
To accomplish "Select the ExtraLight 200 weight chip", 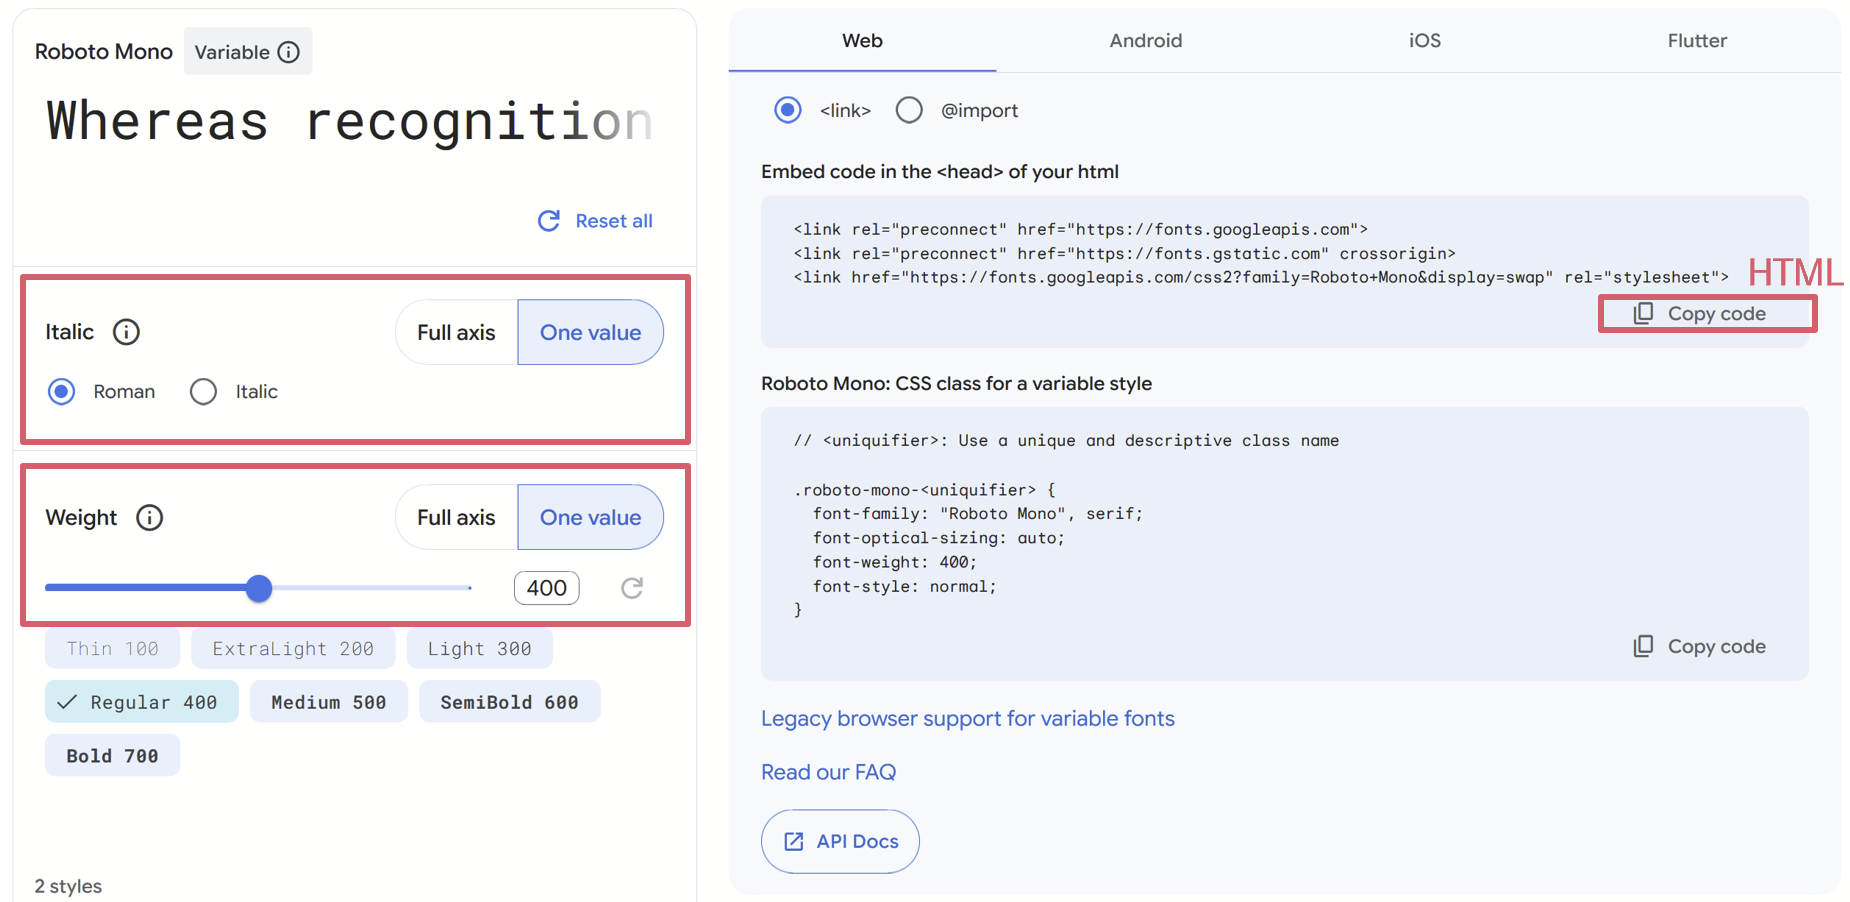I will 293,649.
